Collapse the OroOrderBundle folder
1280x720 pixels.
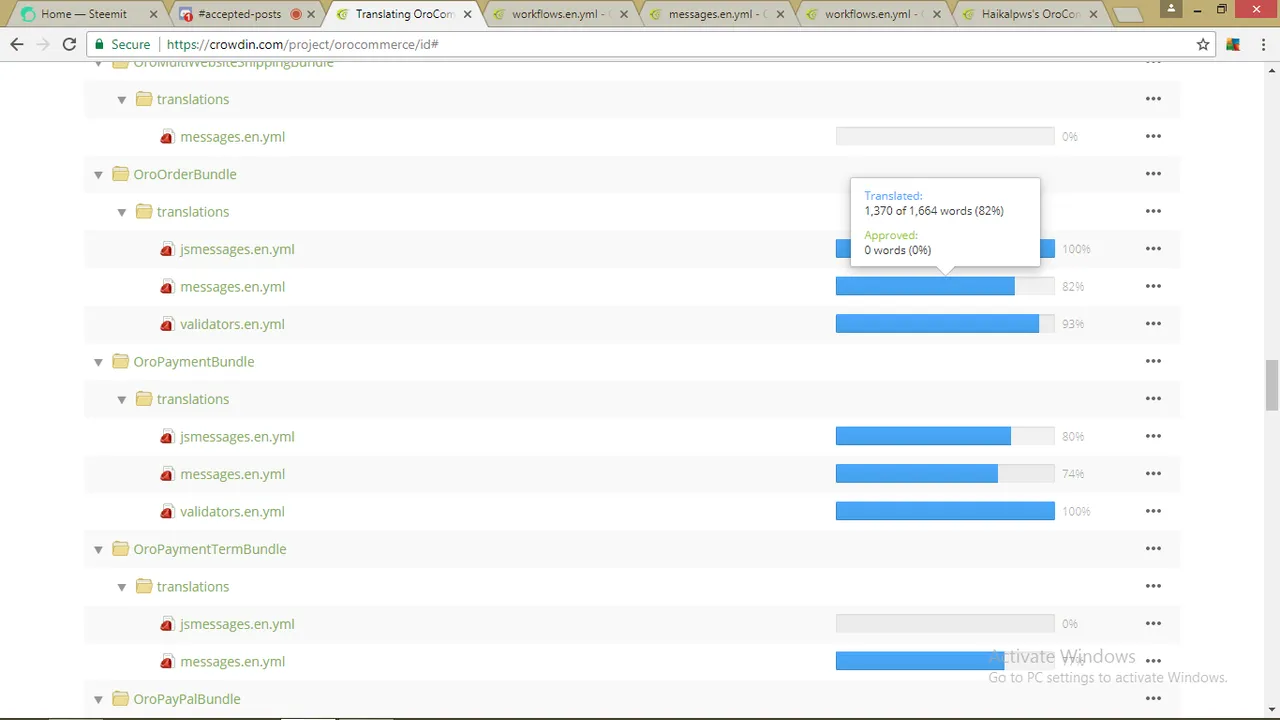pyautogui.click(x=98, y=174)
